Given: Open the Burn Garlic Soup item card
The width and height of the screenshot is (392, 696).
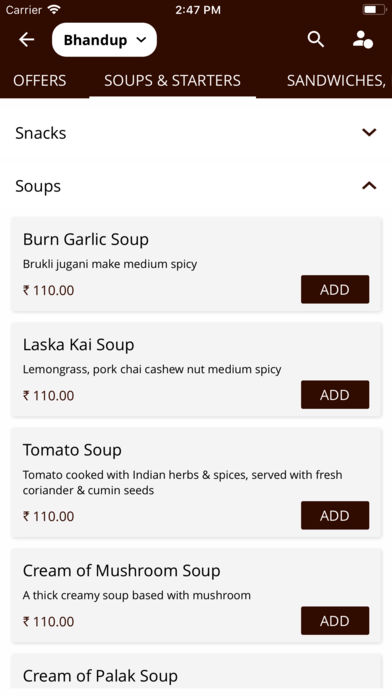Looking at the screenshot, I should (196, 265).
